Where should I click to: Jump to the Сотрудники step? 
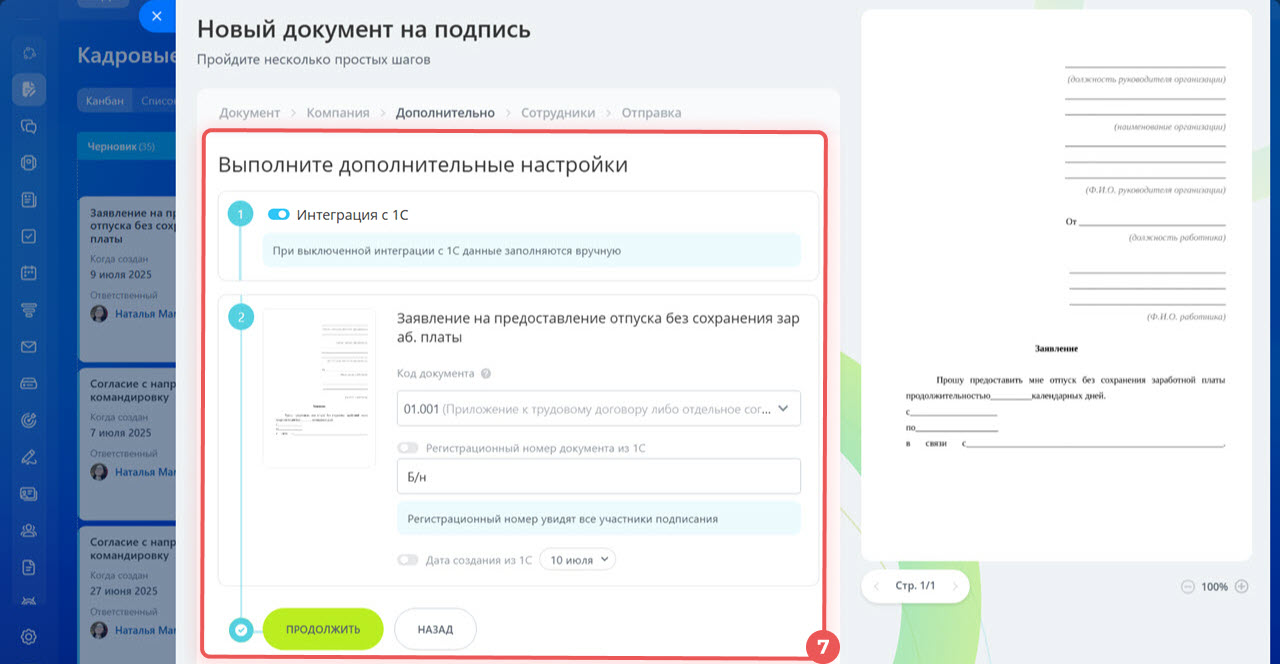point(558,113)
